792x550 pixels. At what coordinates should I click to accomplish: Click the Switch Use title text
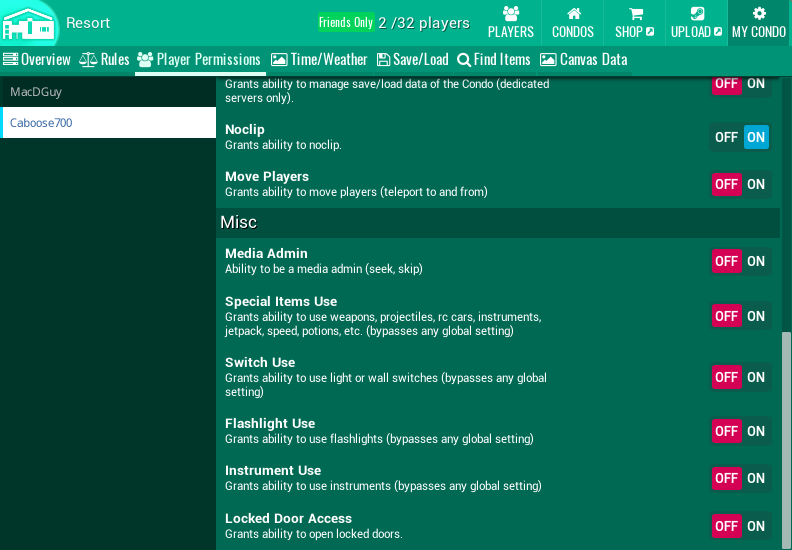[x=260, y=363]
